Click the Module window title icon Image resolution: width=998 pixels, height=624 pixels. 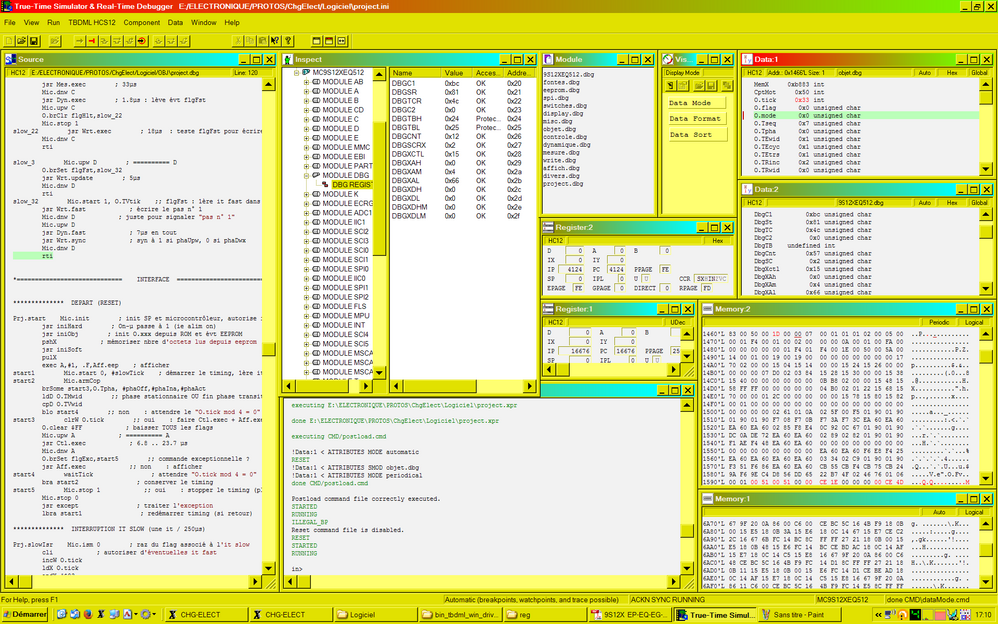pos(548,59)
